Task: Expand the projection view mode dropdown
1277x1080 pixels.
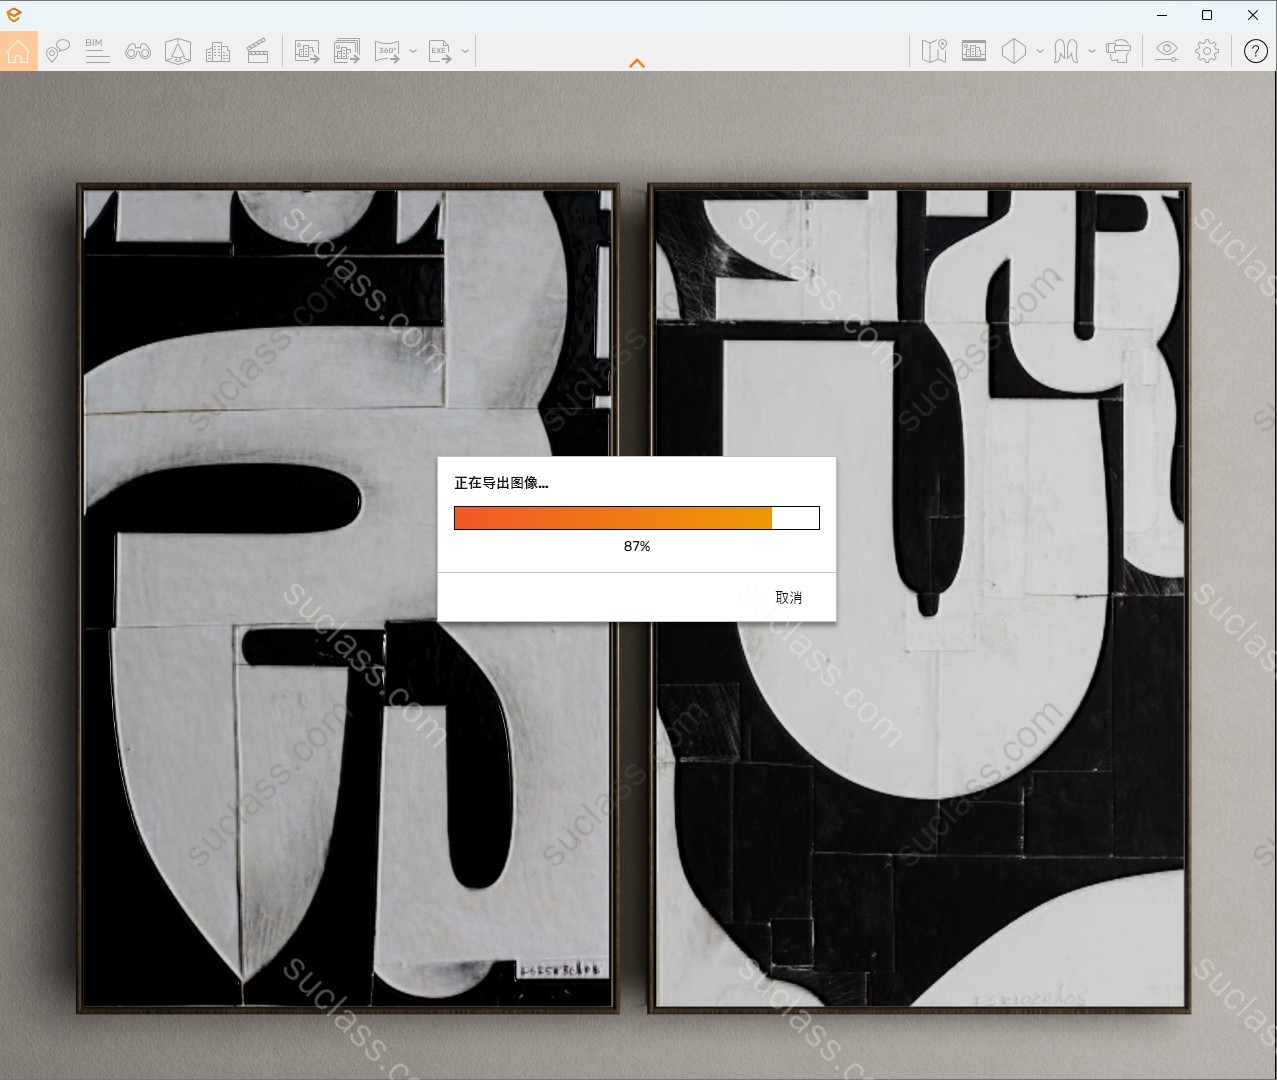Action: [1040, 51]
